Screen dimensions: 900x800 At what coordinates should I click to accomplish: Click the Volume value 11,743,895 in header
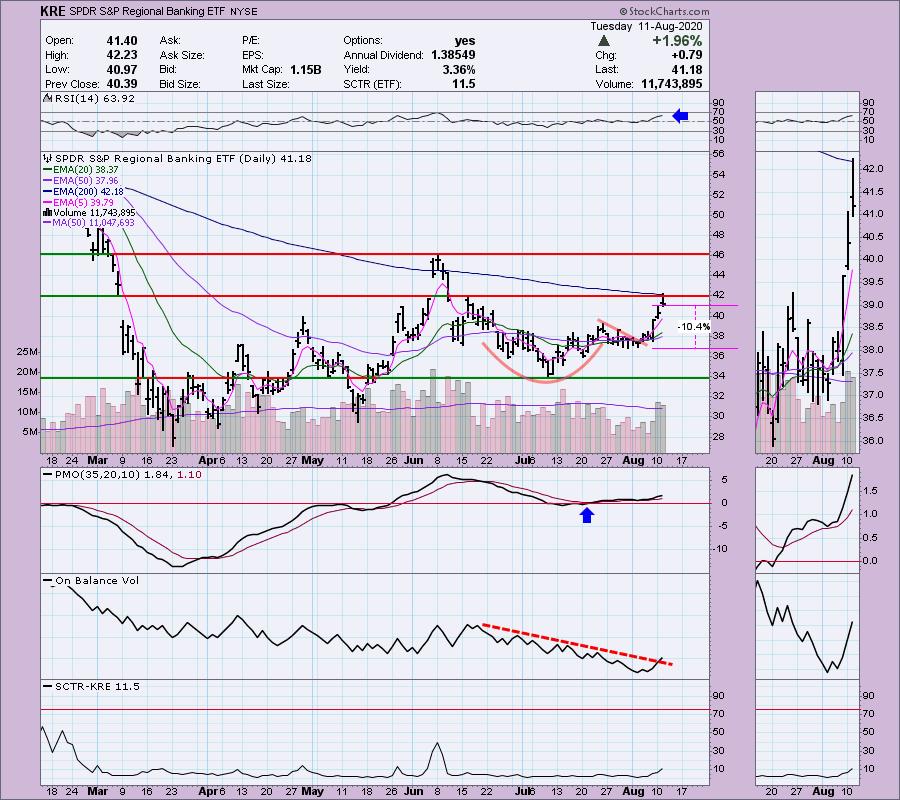(x=672, y=84)
